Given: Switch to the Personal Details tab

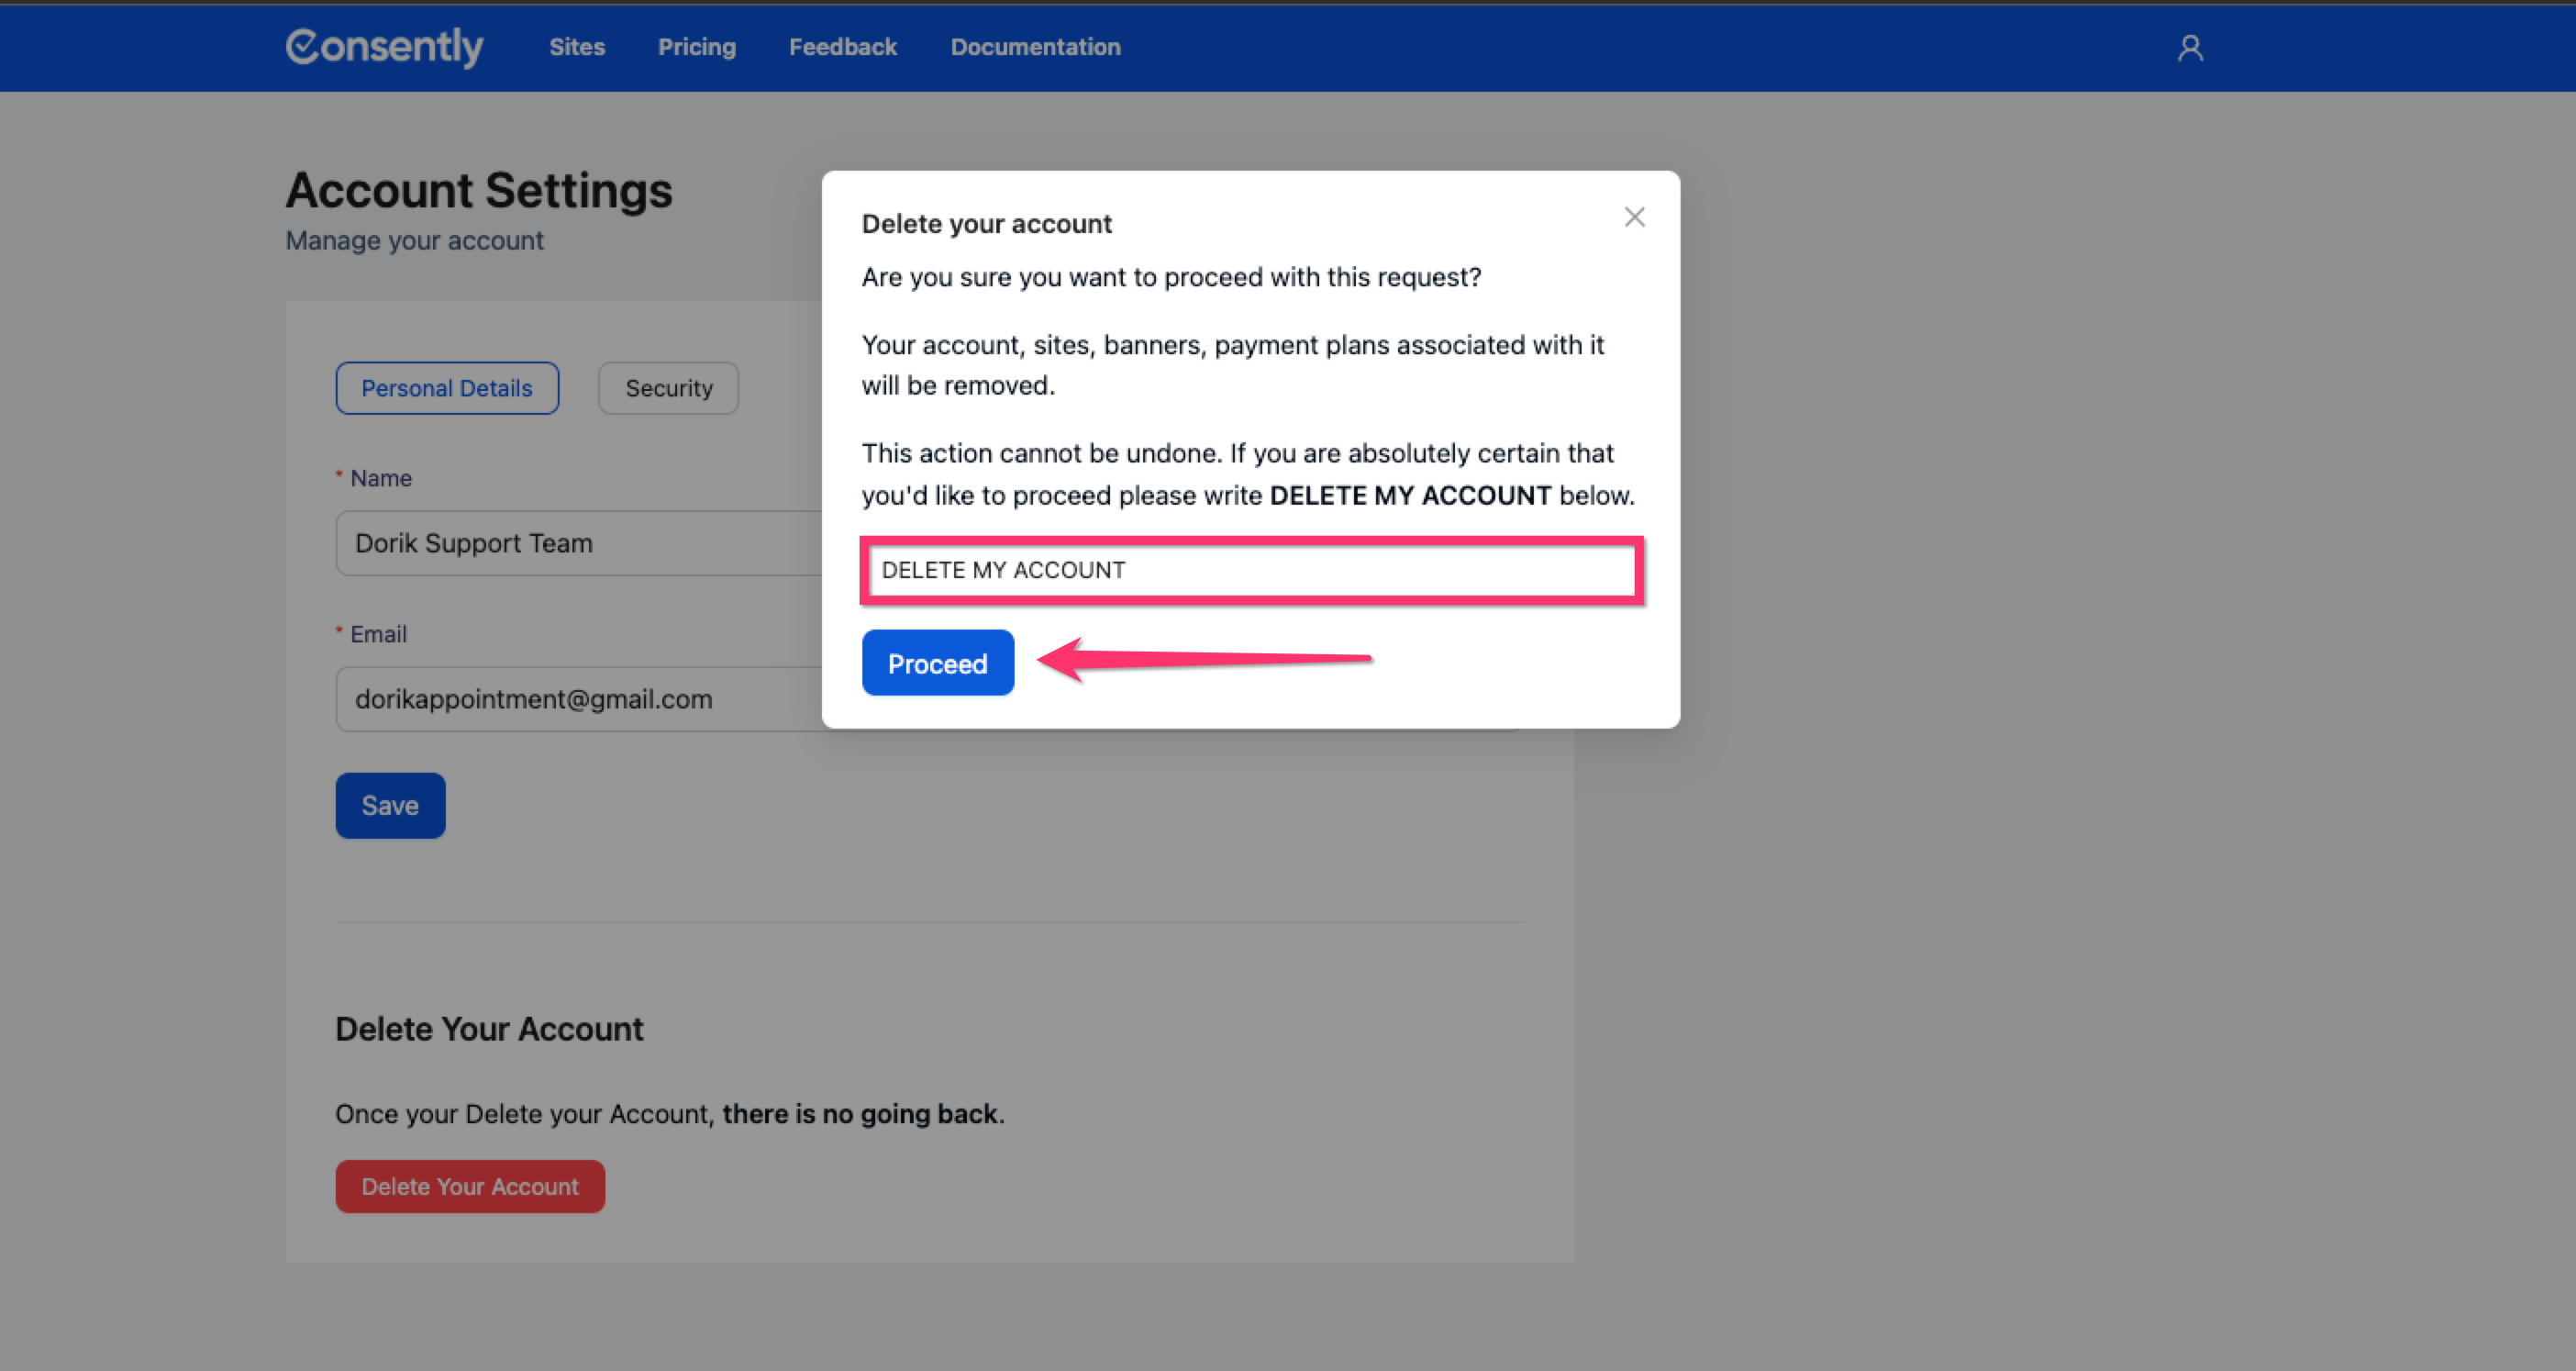Looking at the screenshot, I should coord(446,388).
